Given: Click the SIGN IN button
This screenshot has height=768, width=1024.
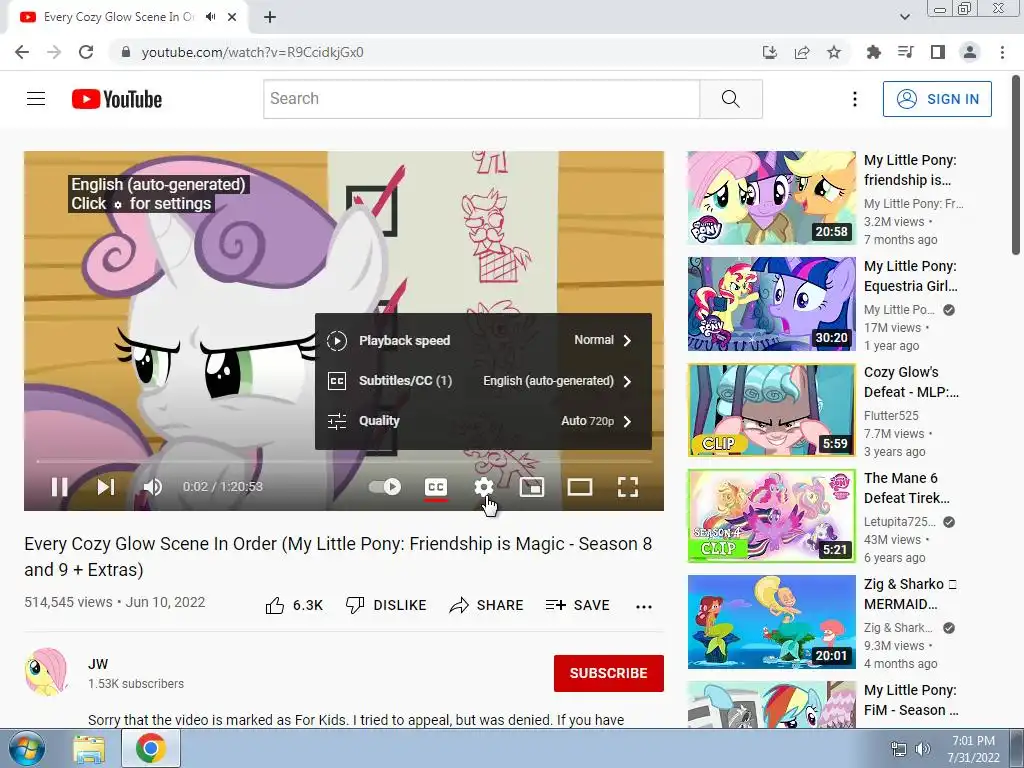Looking at the screenshot, I should (x=937, y=99).
